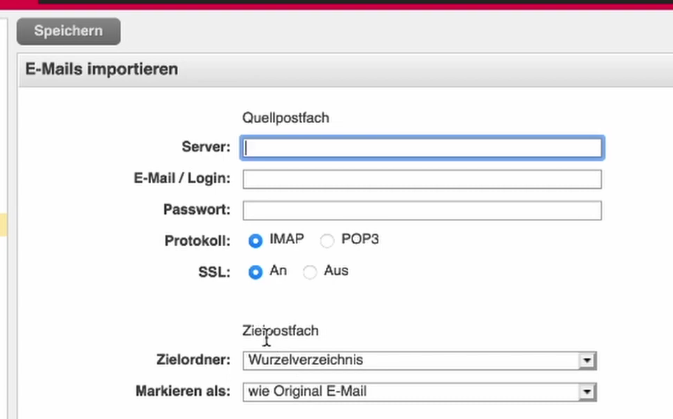The image size is (673, 419).
Task: Click the Zielpostfach section label
Action: click(x=281, y=331)
